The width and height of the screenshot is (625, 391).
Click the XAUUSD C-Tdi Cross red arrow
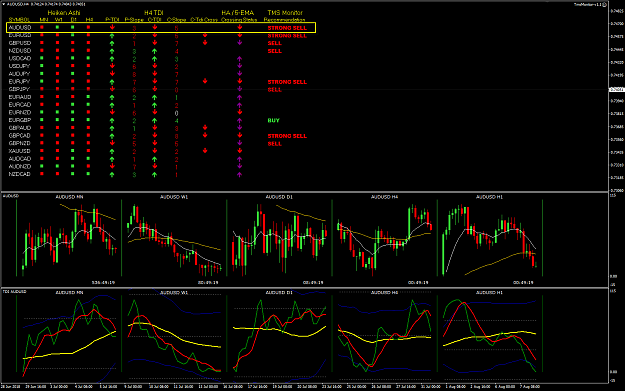pyautogui.click(x=205, y=151)
